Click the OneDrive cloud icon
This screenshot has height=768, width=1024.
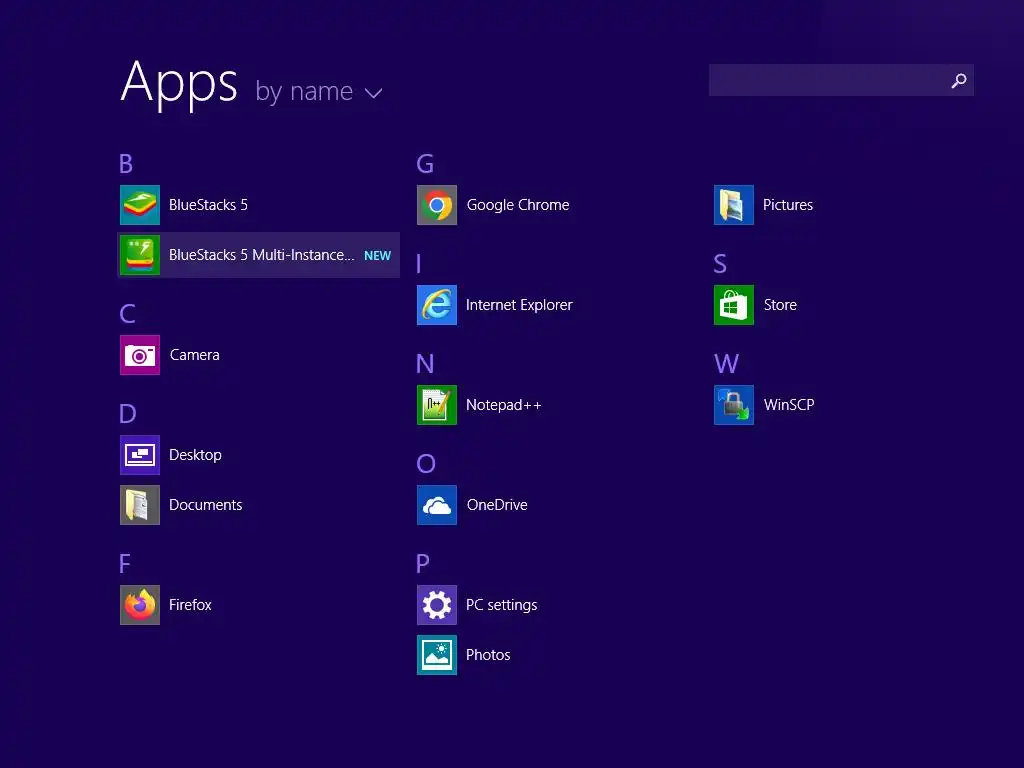tap(437, 505)
